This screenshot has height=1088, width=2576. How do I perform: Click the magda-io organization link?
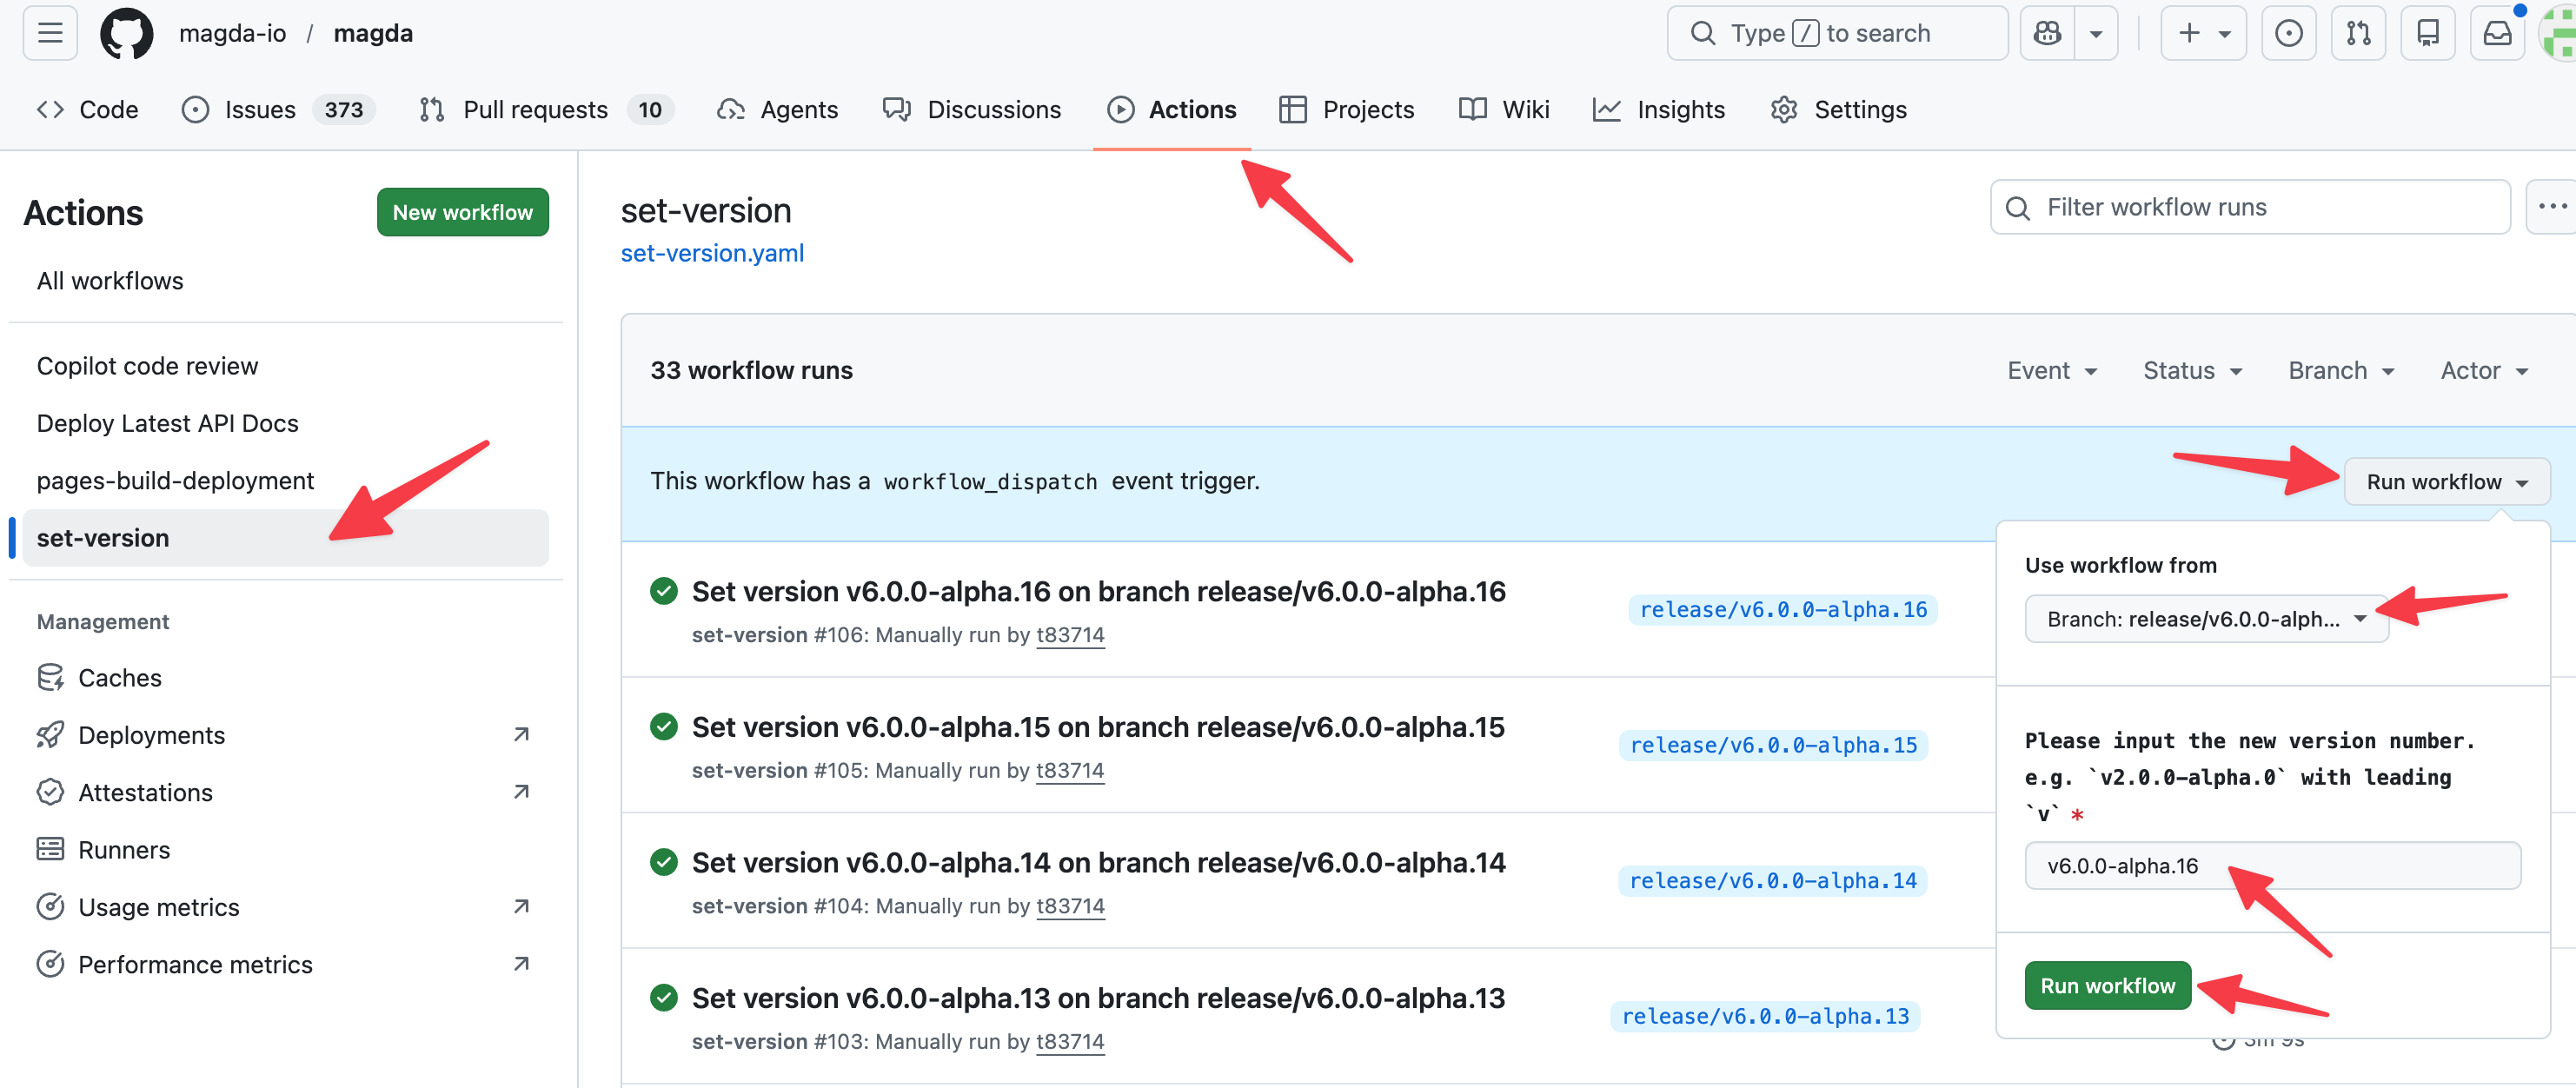(232, 33)
